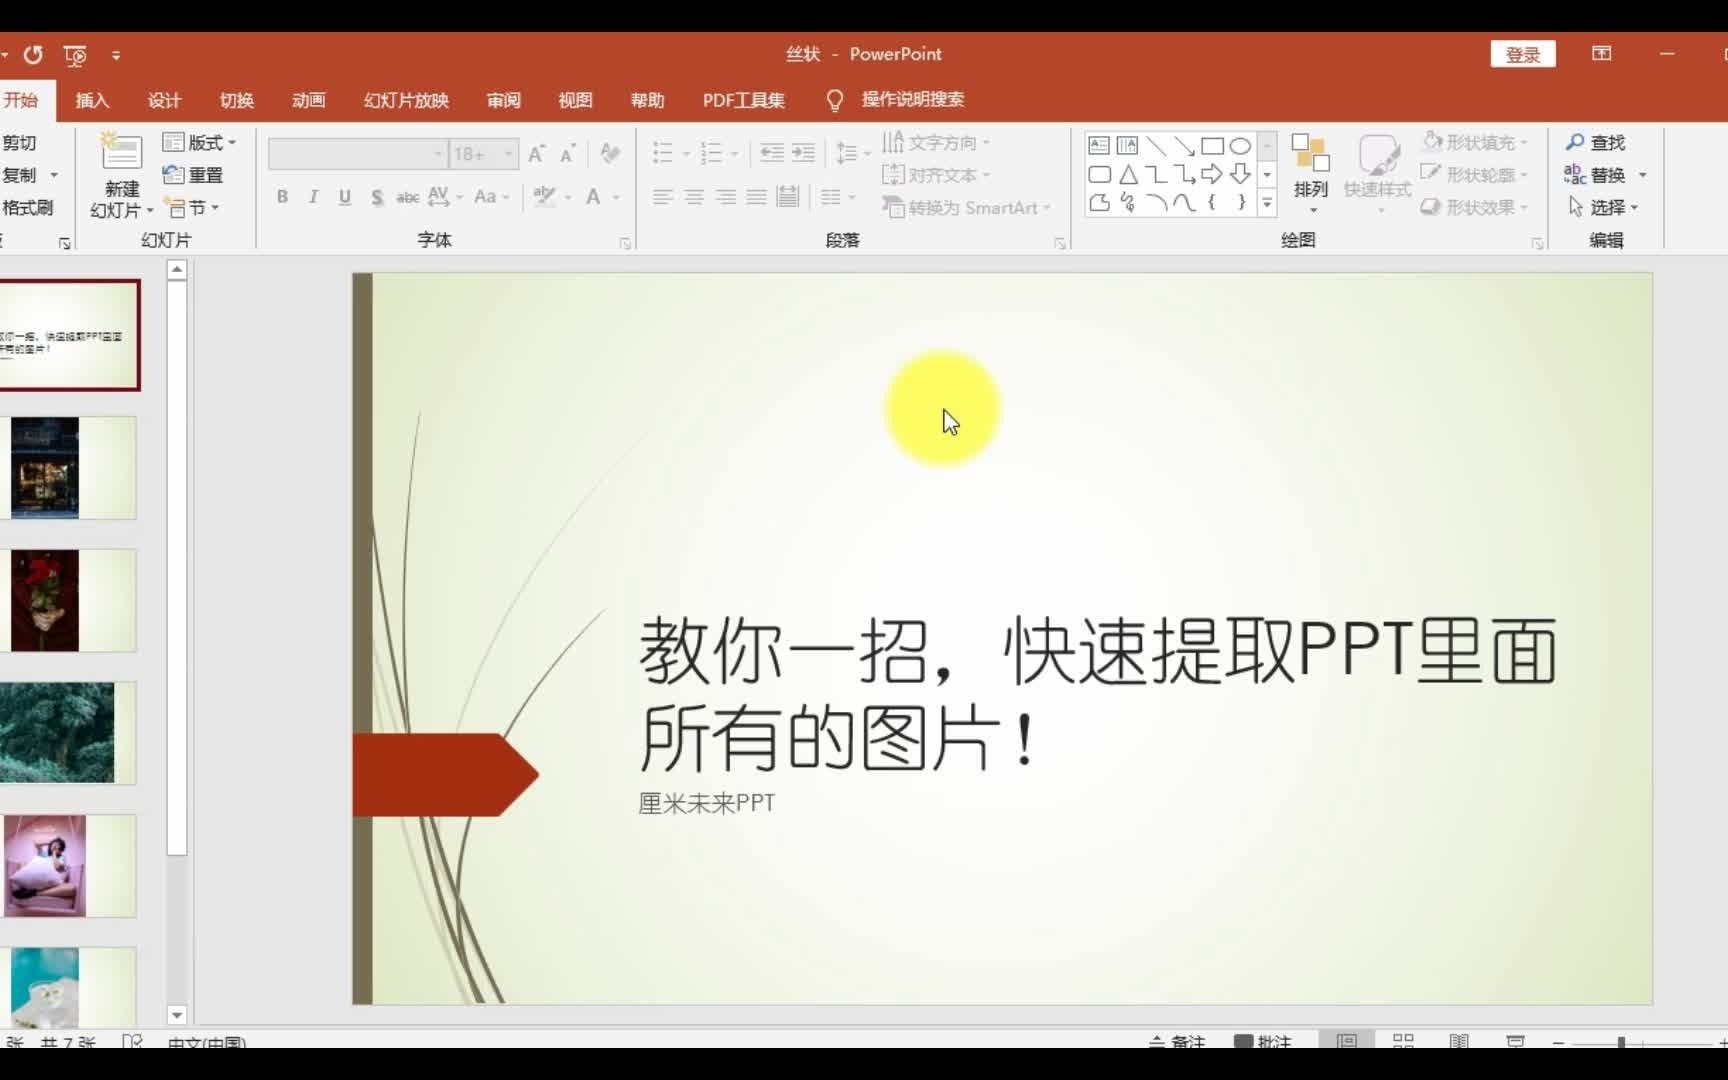Toggle bold formatting
The height and width of the screenshot is (1080, 1728).
tap(281, 197)
